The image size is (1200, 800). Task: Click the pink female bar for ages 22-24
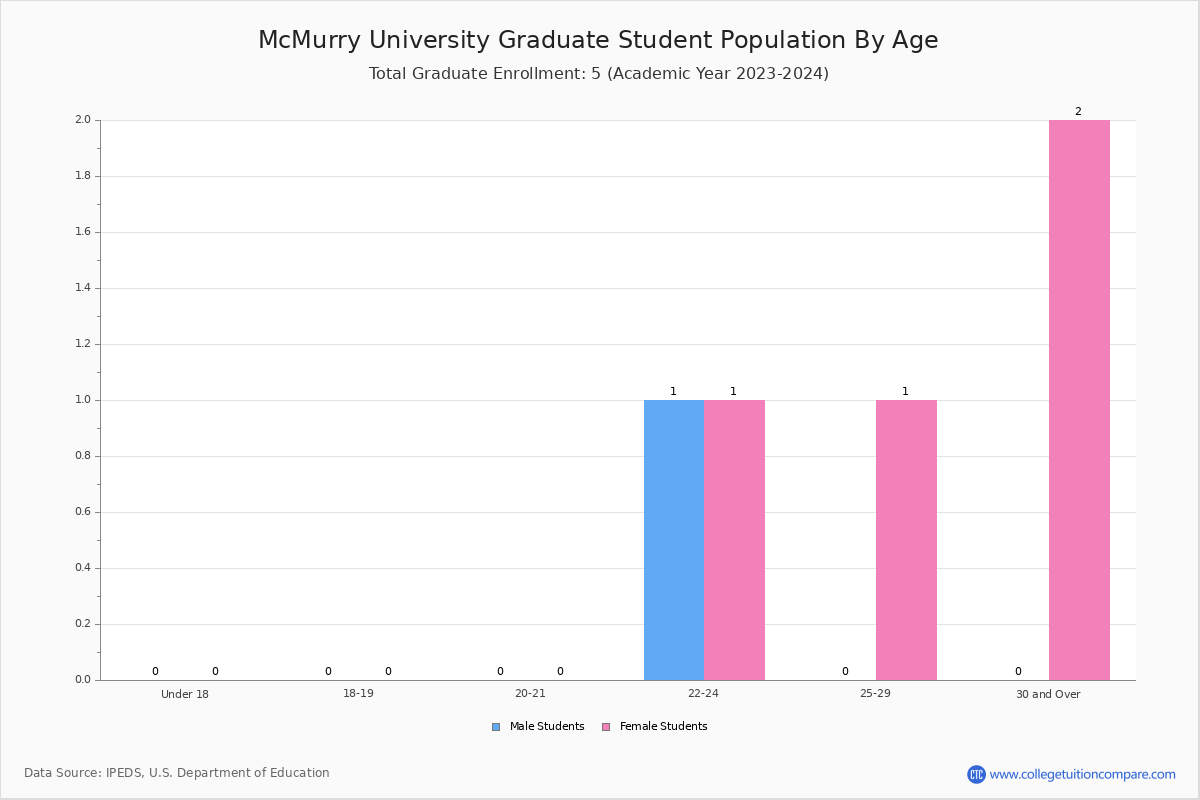coord(734,540)
